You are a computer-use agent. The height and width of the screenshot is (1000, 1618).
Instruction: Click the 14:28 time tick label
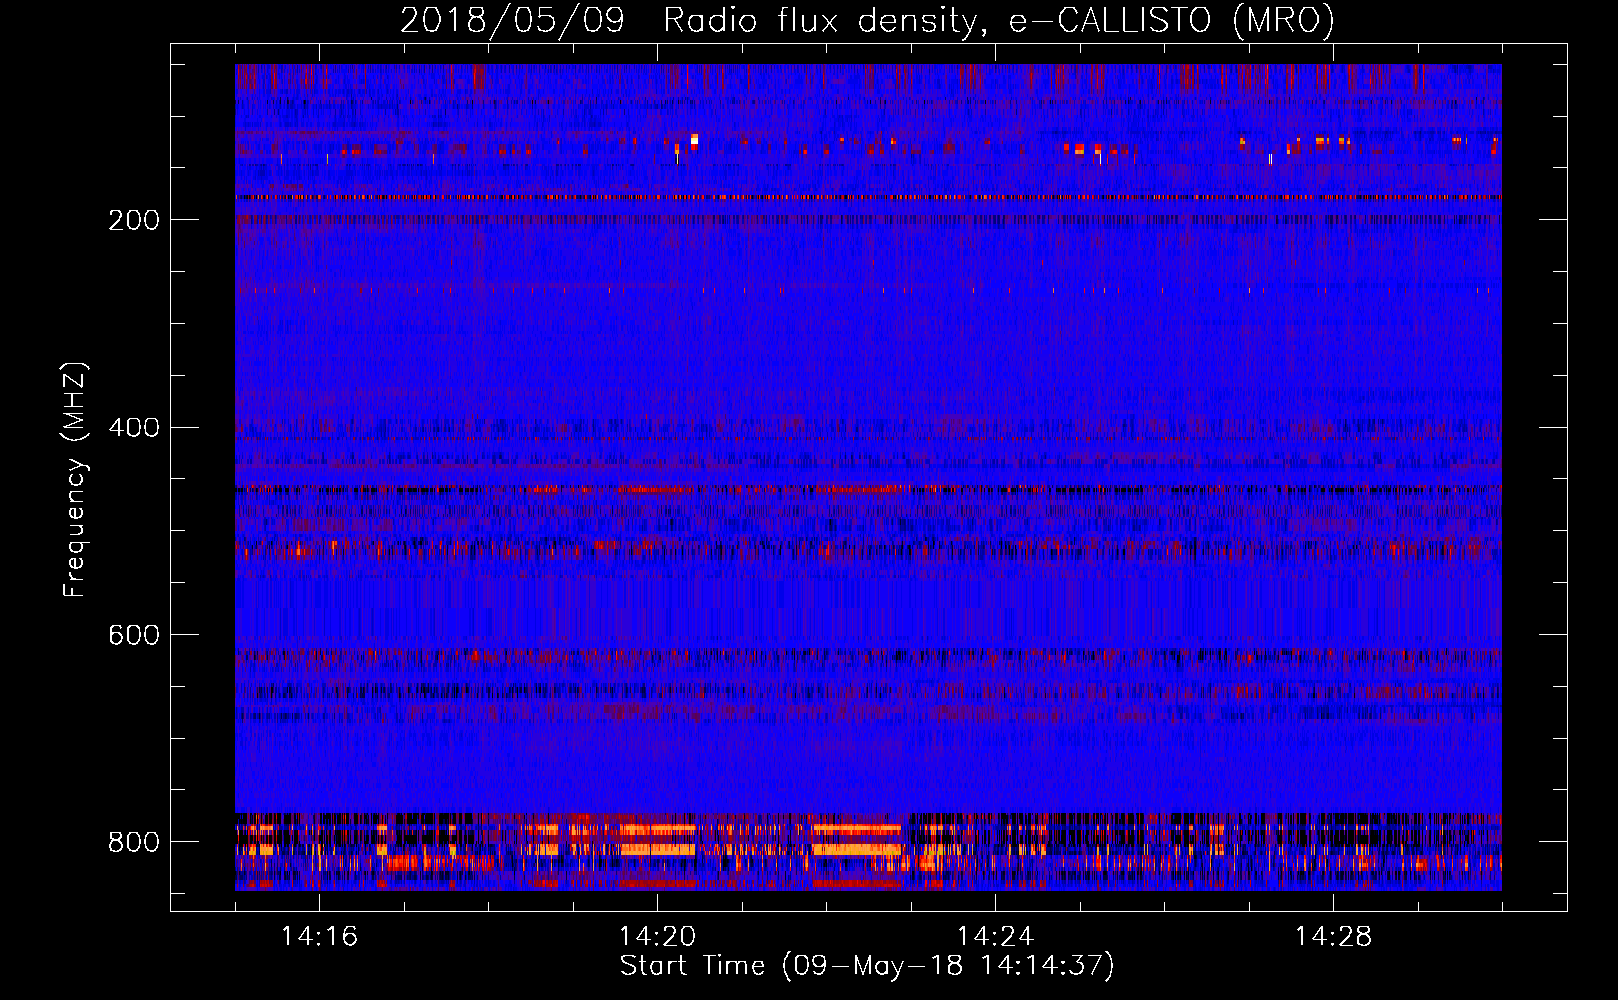[x=1333, y=936]
